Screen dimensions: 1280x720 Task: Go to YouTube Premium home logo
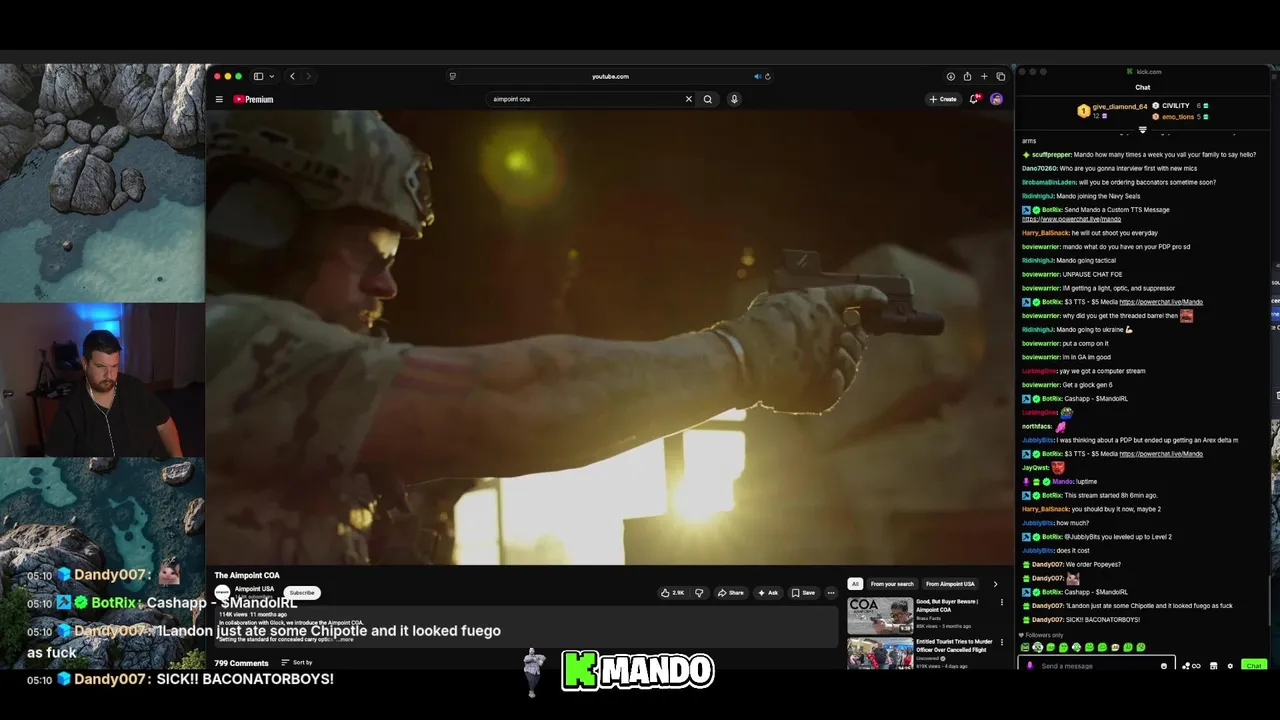coord(253,99)
